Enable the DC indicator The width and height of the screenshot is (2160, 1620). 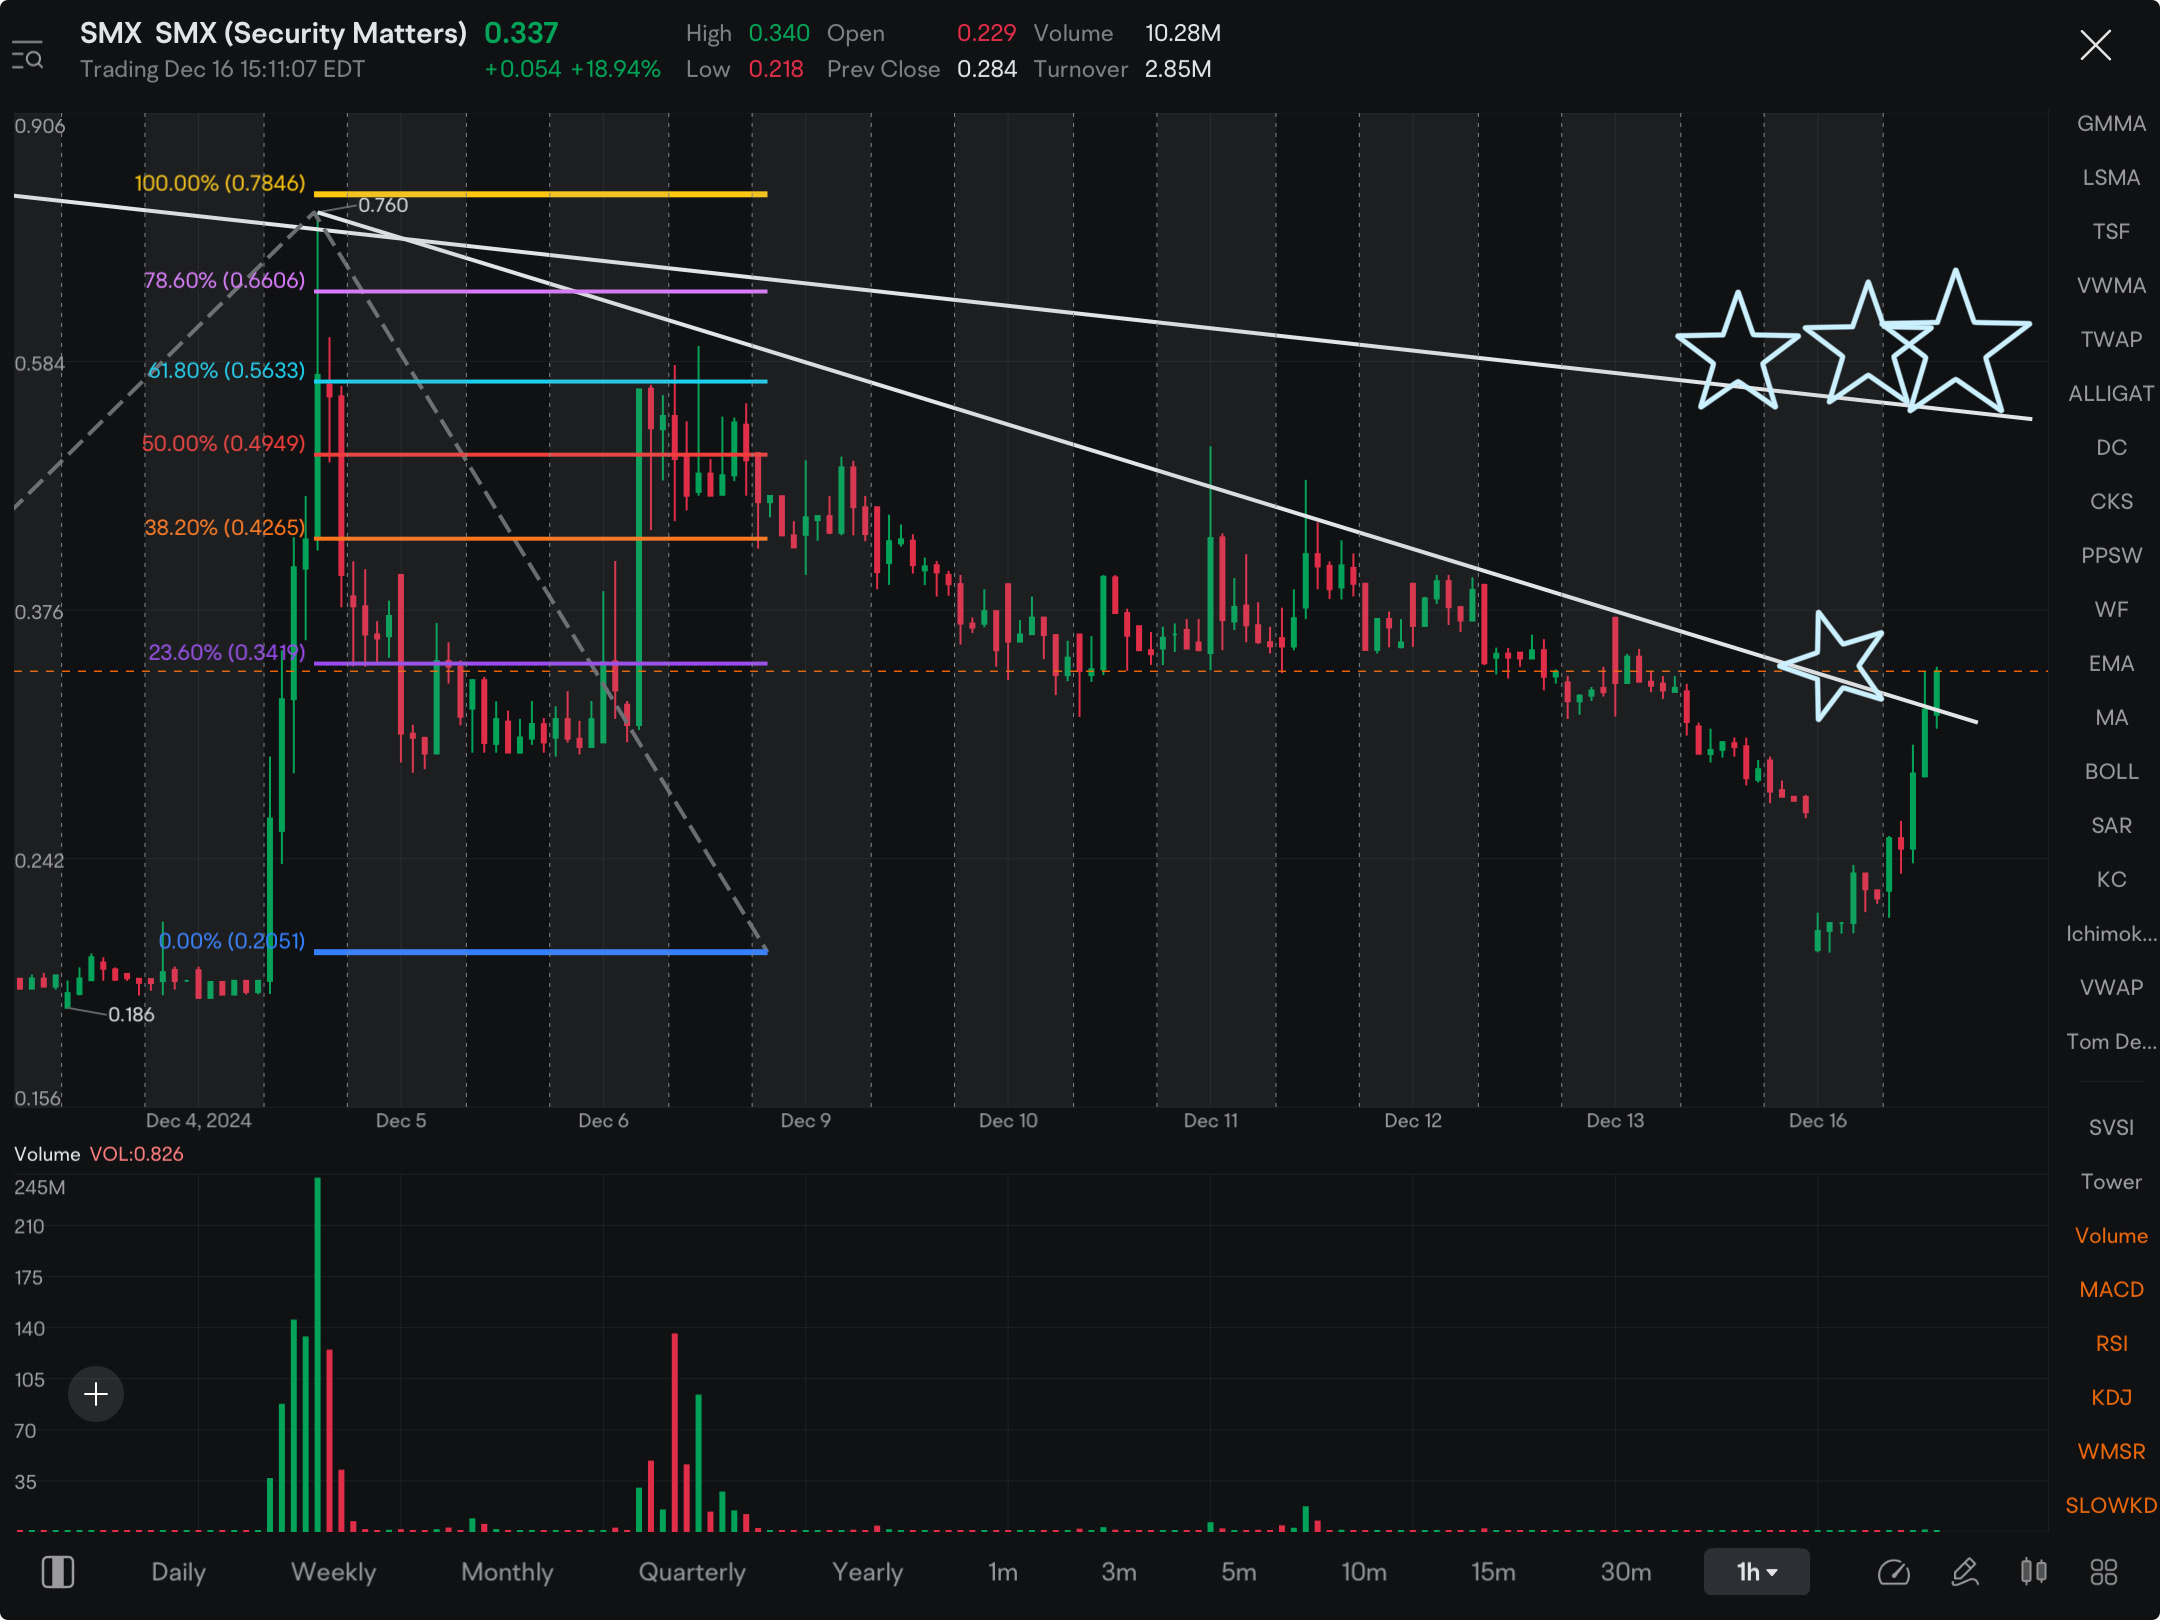(x=2111, y=448)
